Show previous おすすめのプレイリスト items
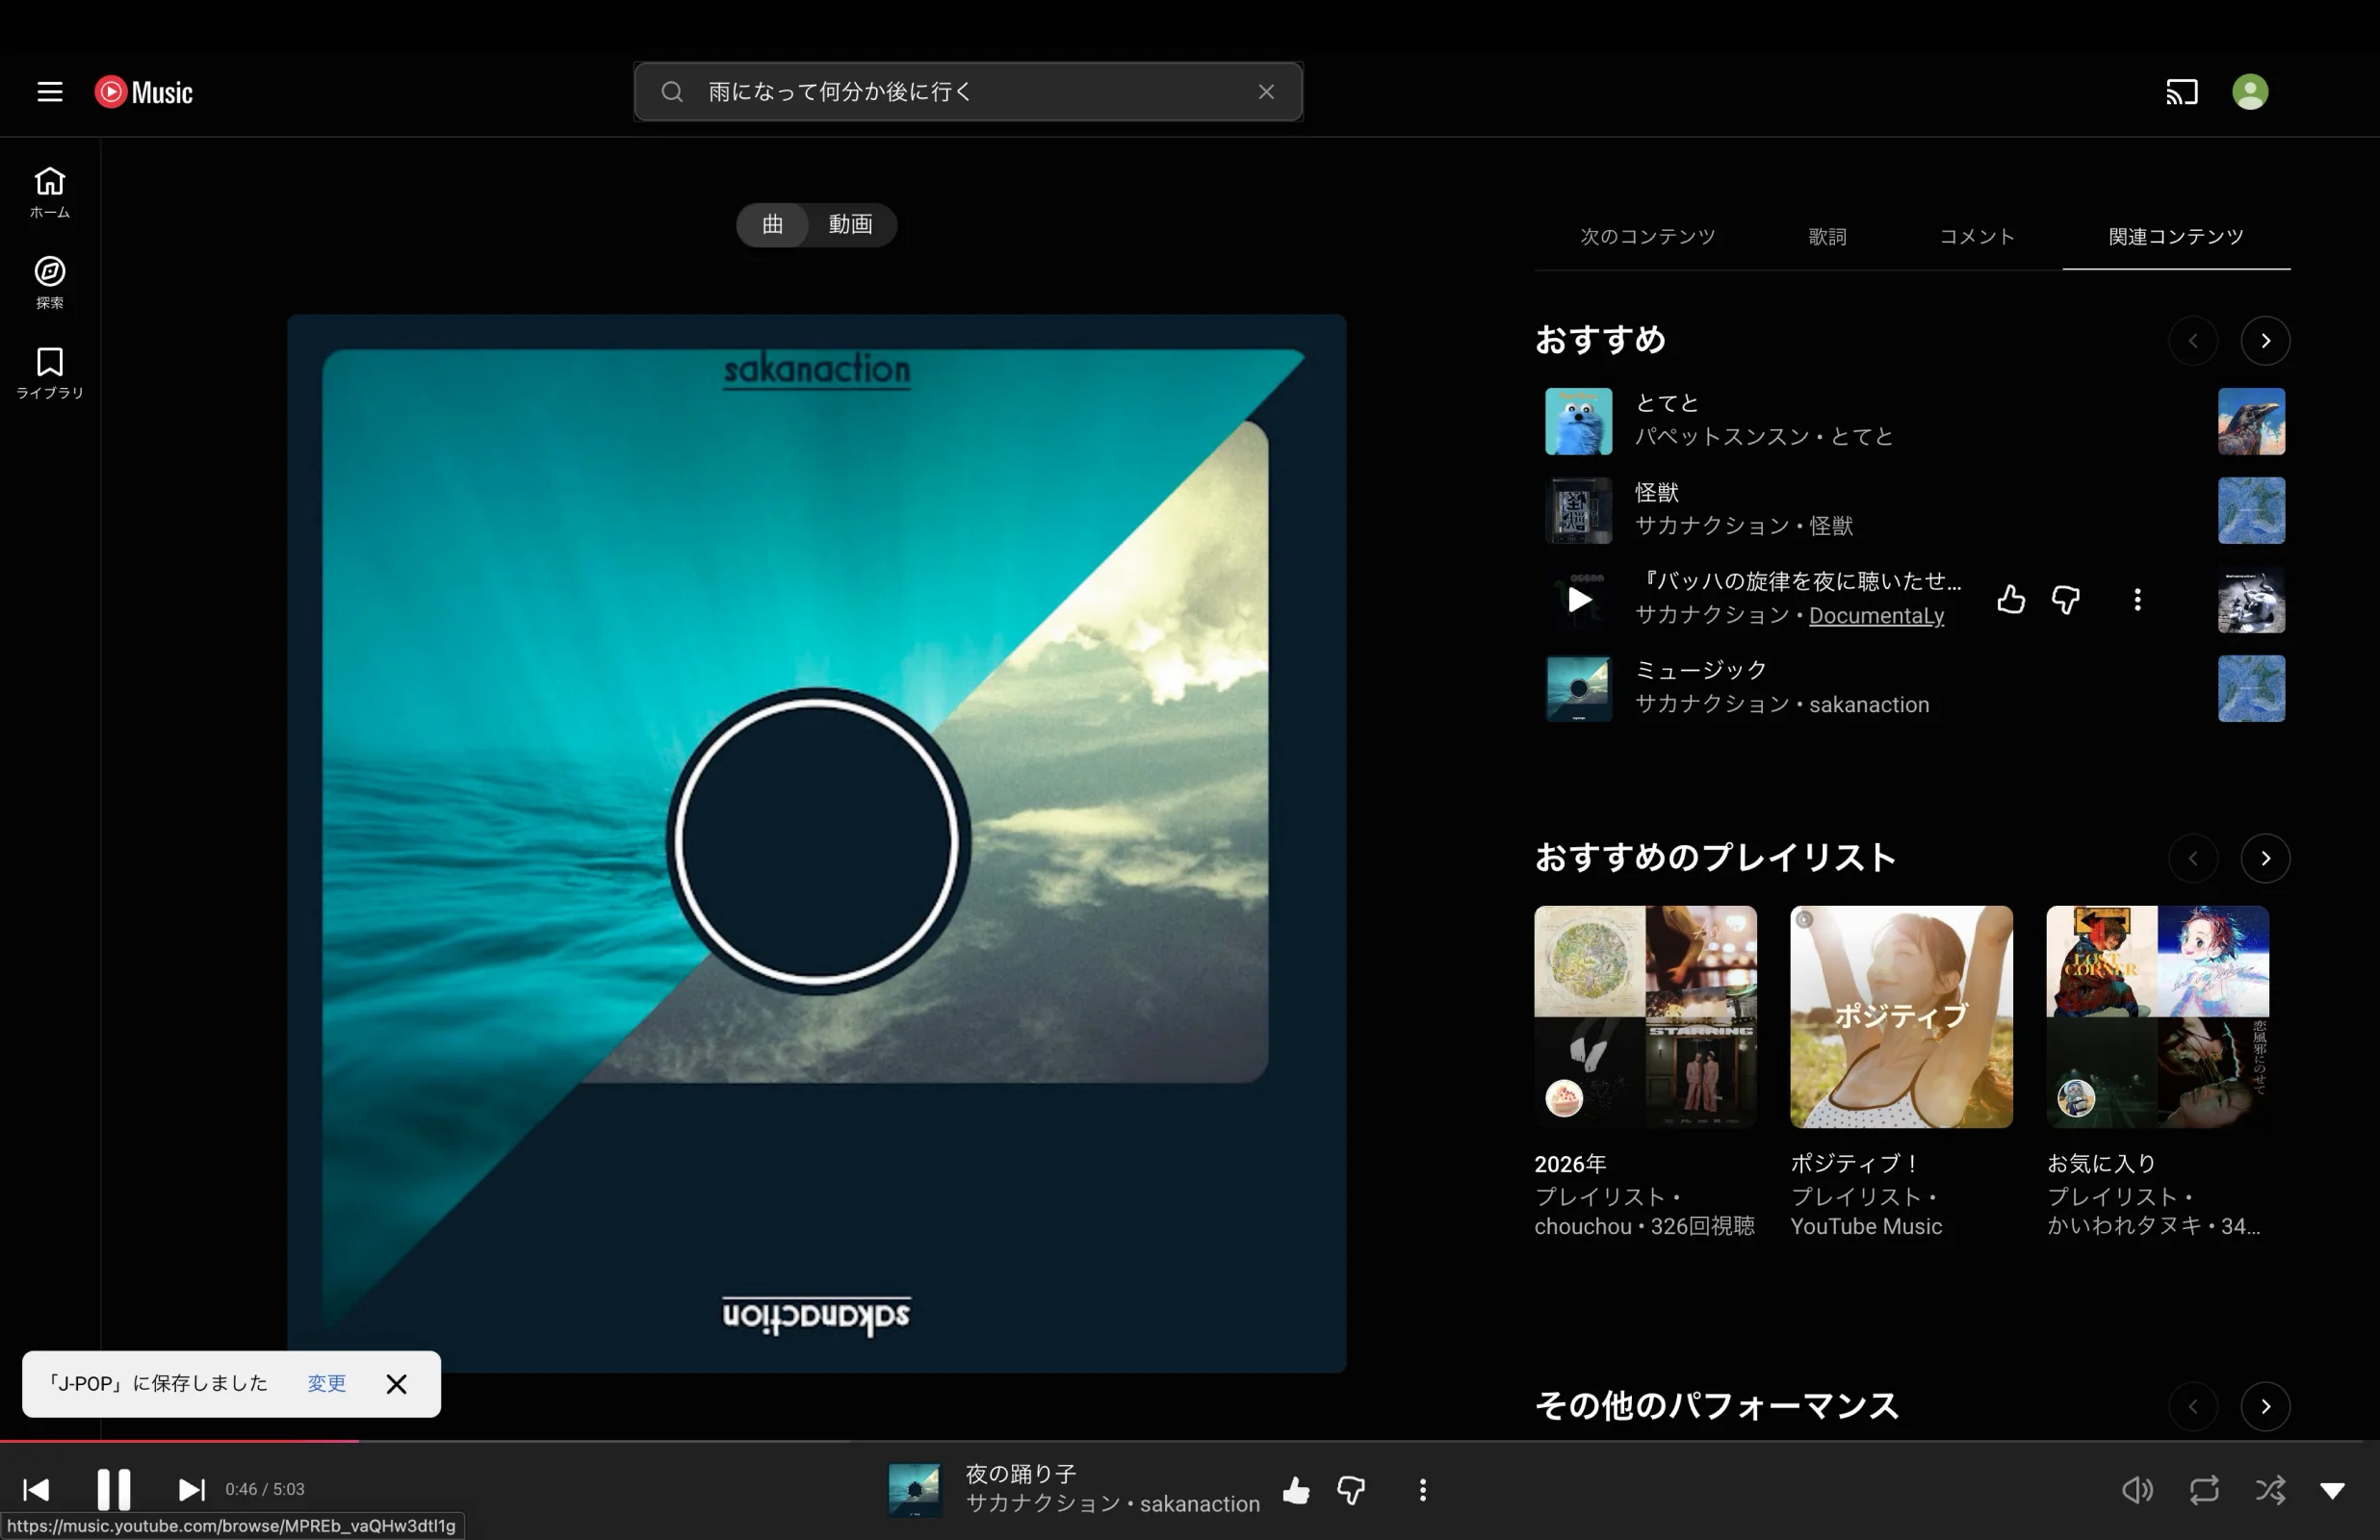The width and height of the screenshot is (2380, 1540). point(2193,859)
